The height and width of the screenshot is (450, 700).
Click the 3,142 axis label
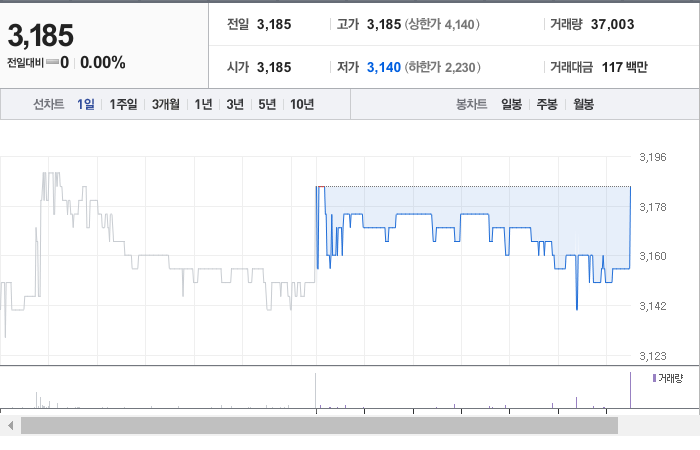(x=653, y=306)
